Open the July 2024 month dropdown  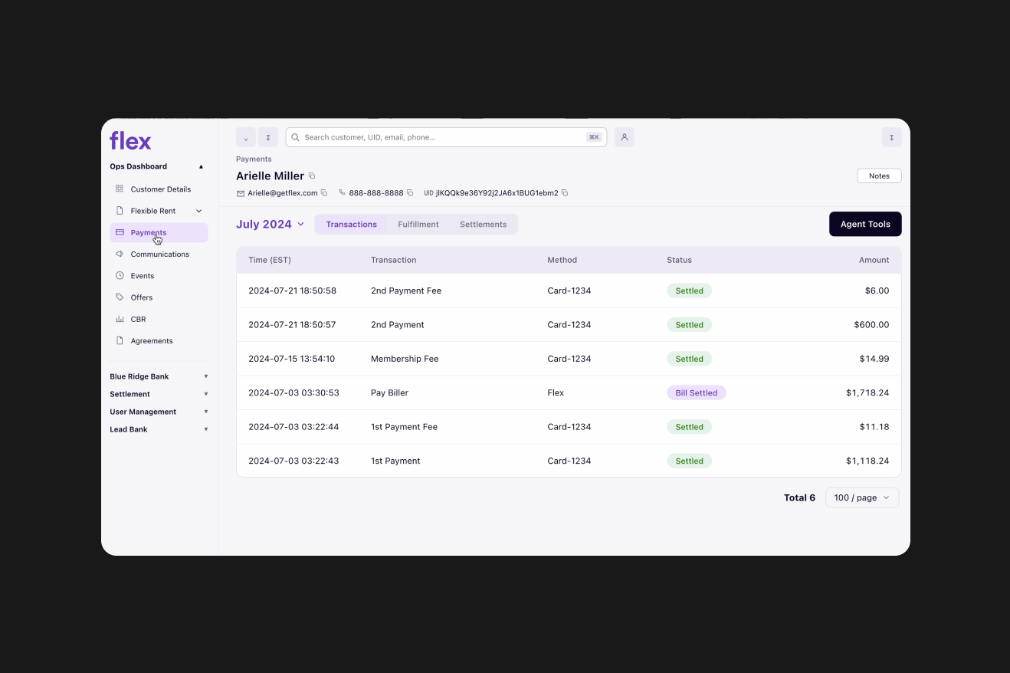pos(270,224)
